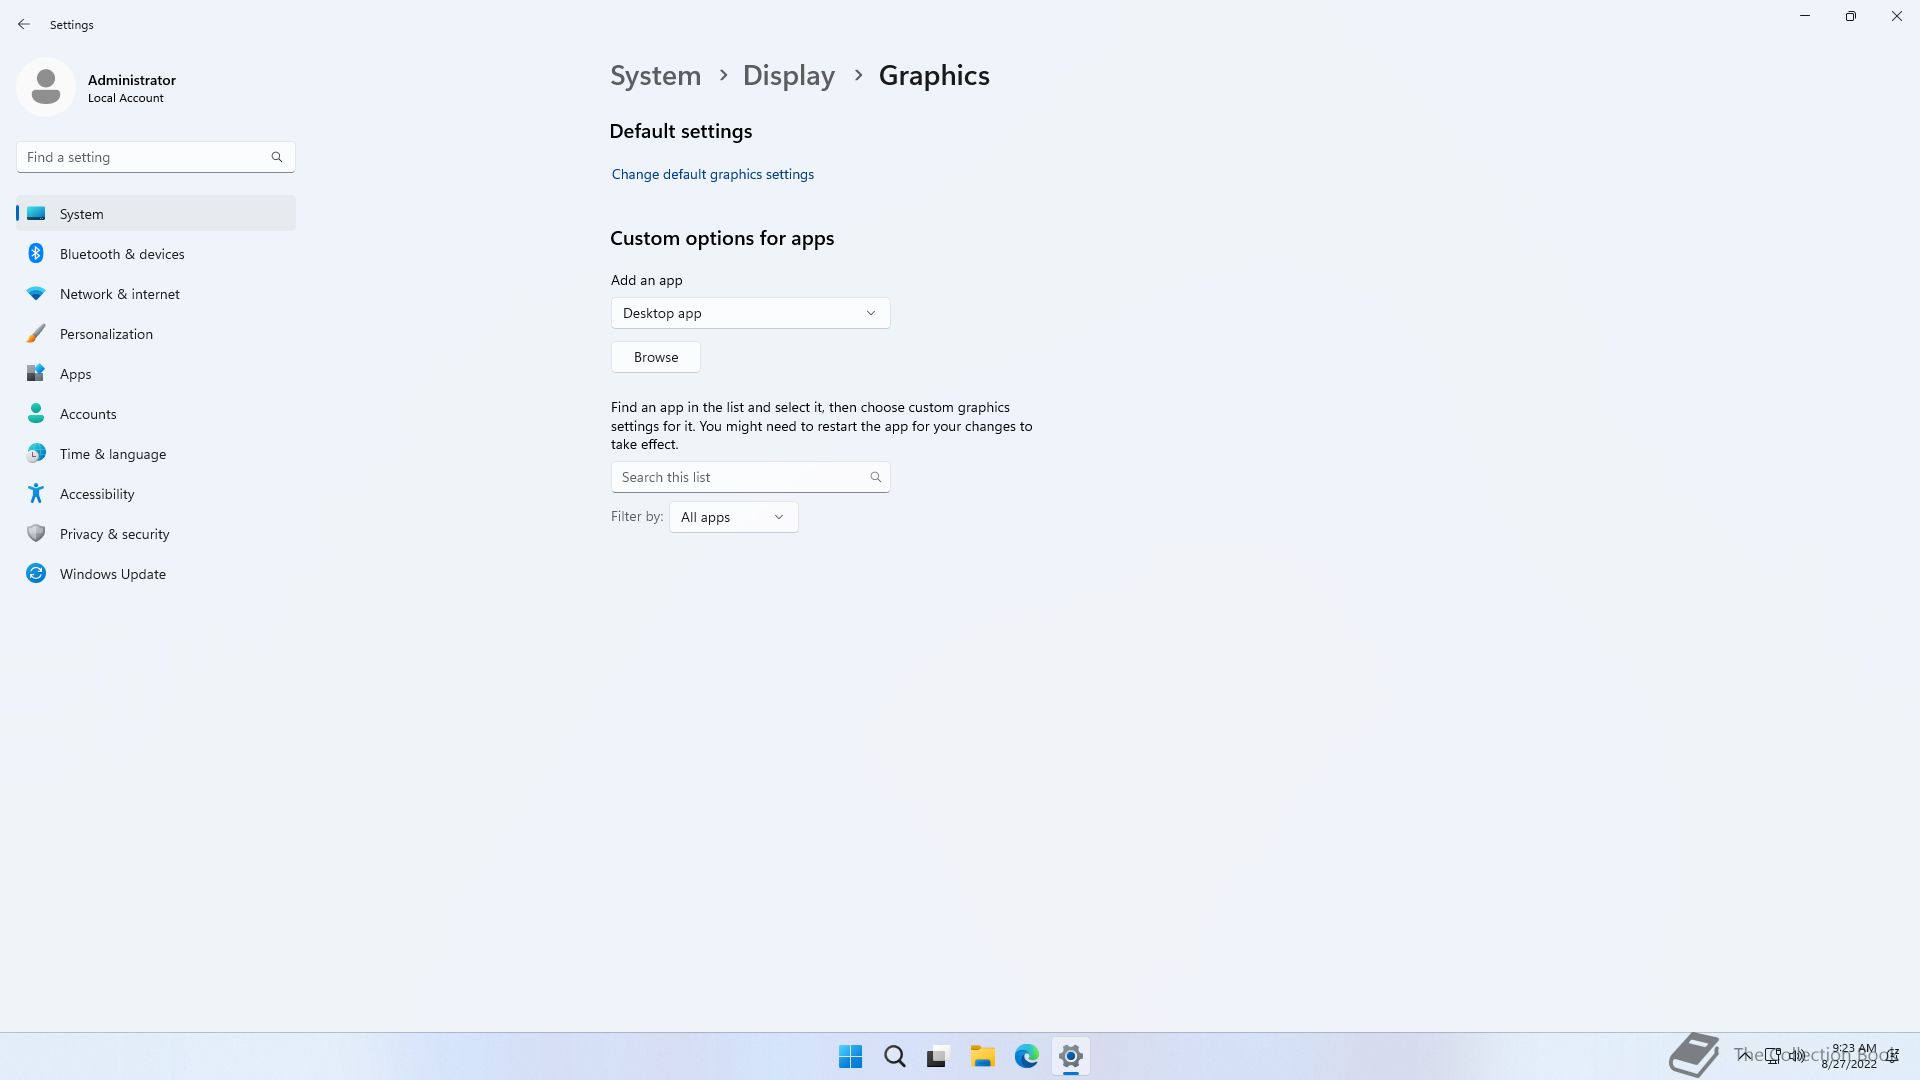Go to Privacy & security
The image size is (1920, 1080).
(x=115, y=534)
